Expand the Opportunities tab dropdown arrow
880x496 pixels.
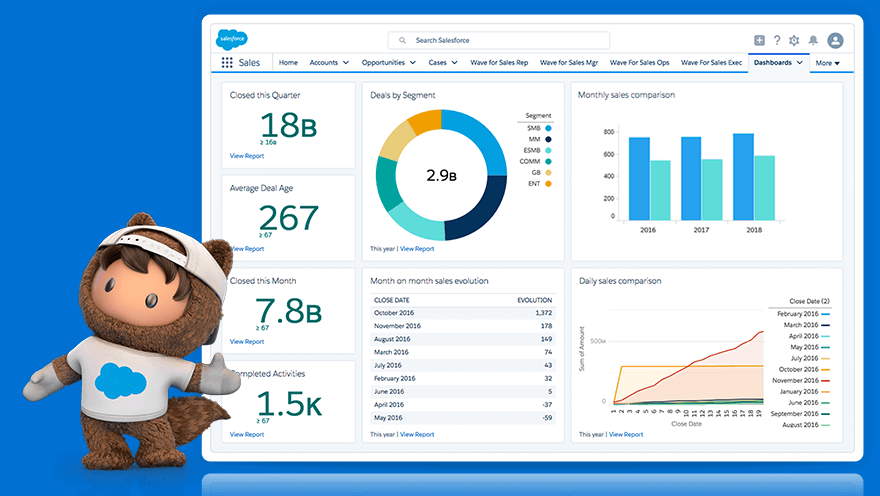pyautogui.click(x=412, y=63)
